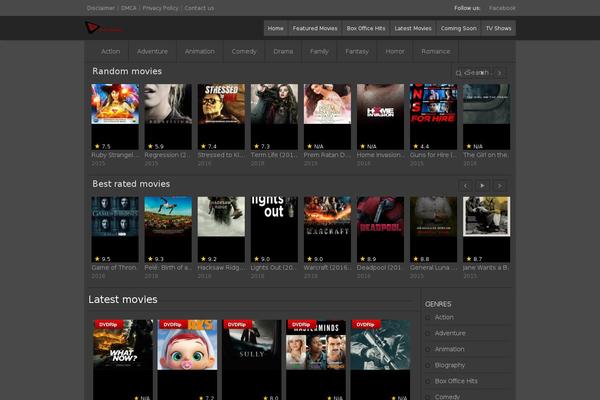Select Action in genre bar
Screen dimensions: 600x400
point(111,51)
